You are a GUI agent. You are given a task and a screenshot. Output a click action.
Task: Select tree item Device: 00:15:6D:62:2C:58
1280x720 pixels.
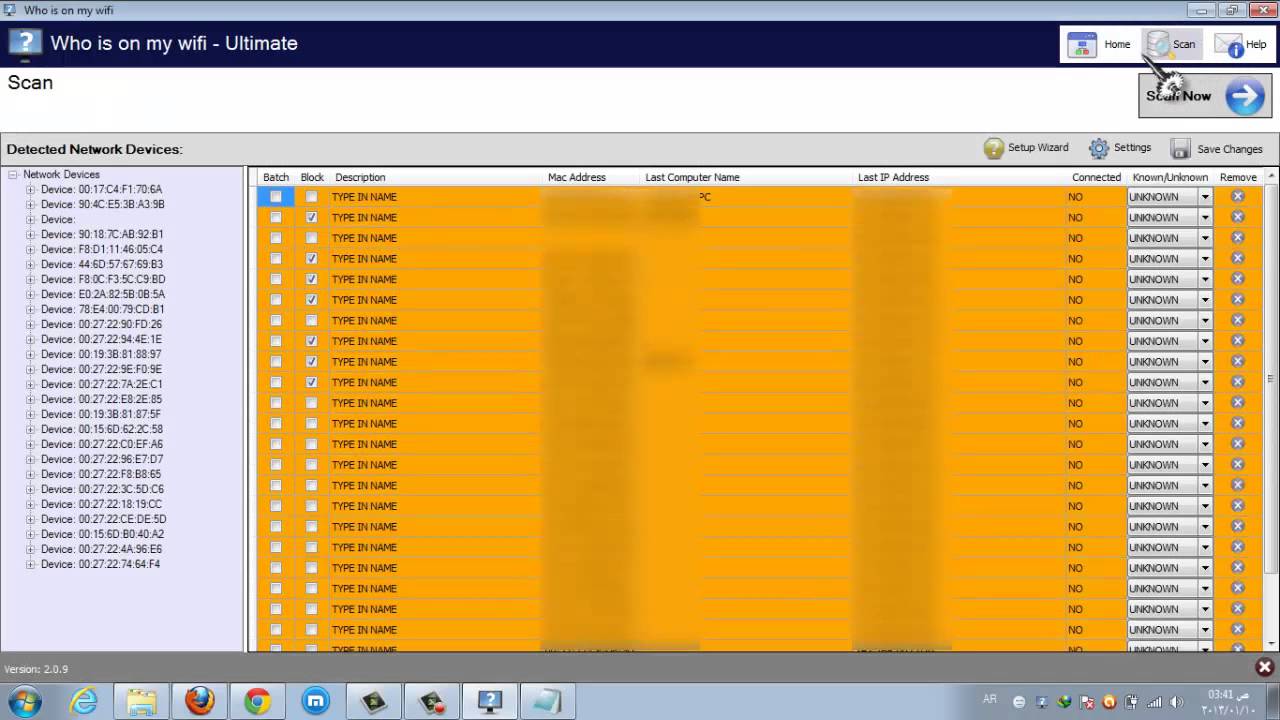(101, 429)
